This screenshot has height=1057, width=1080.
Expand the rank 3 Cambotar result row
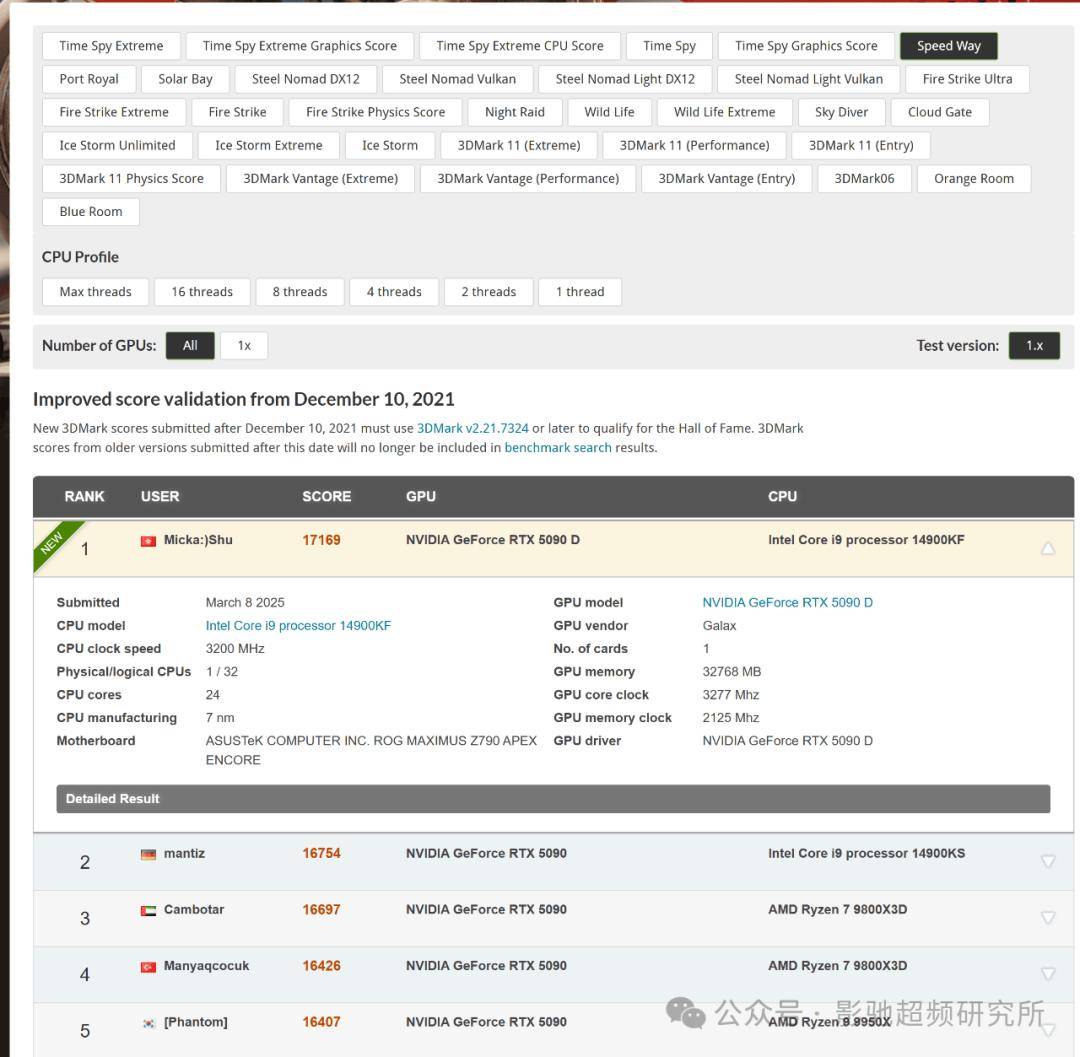coord(1048,917)
